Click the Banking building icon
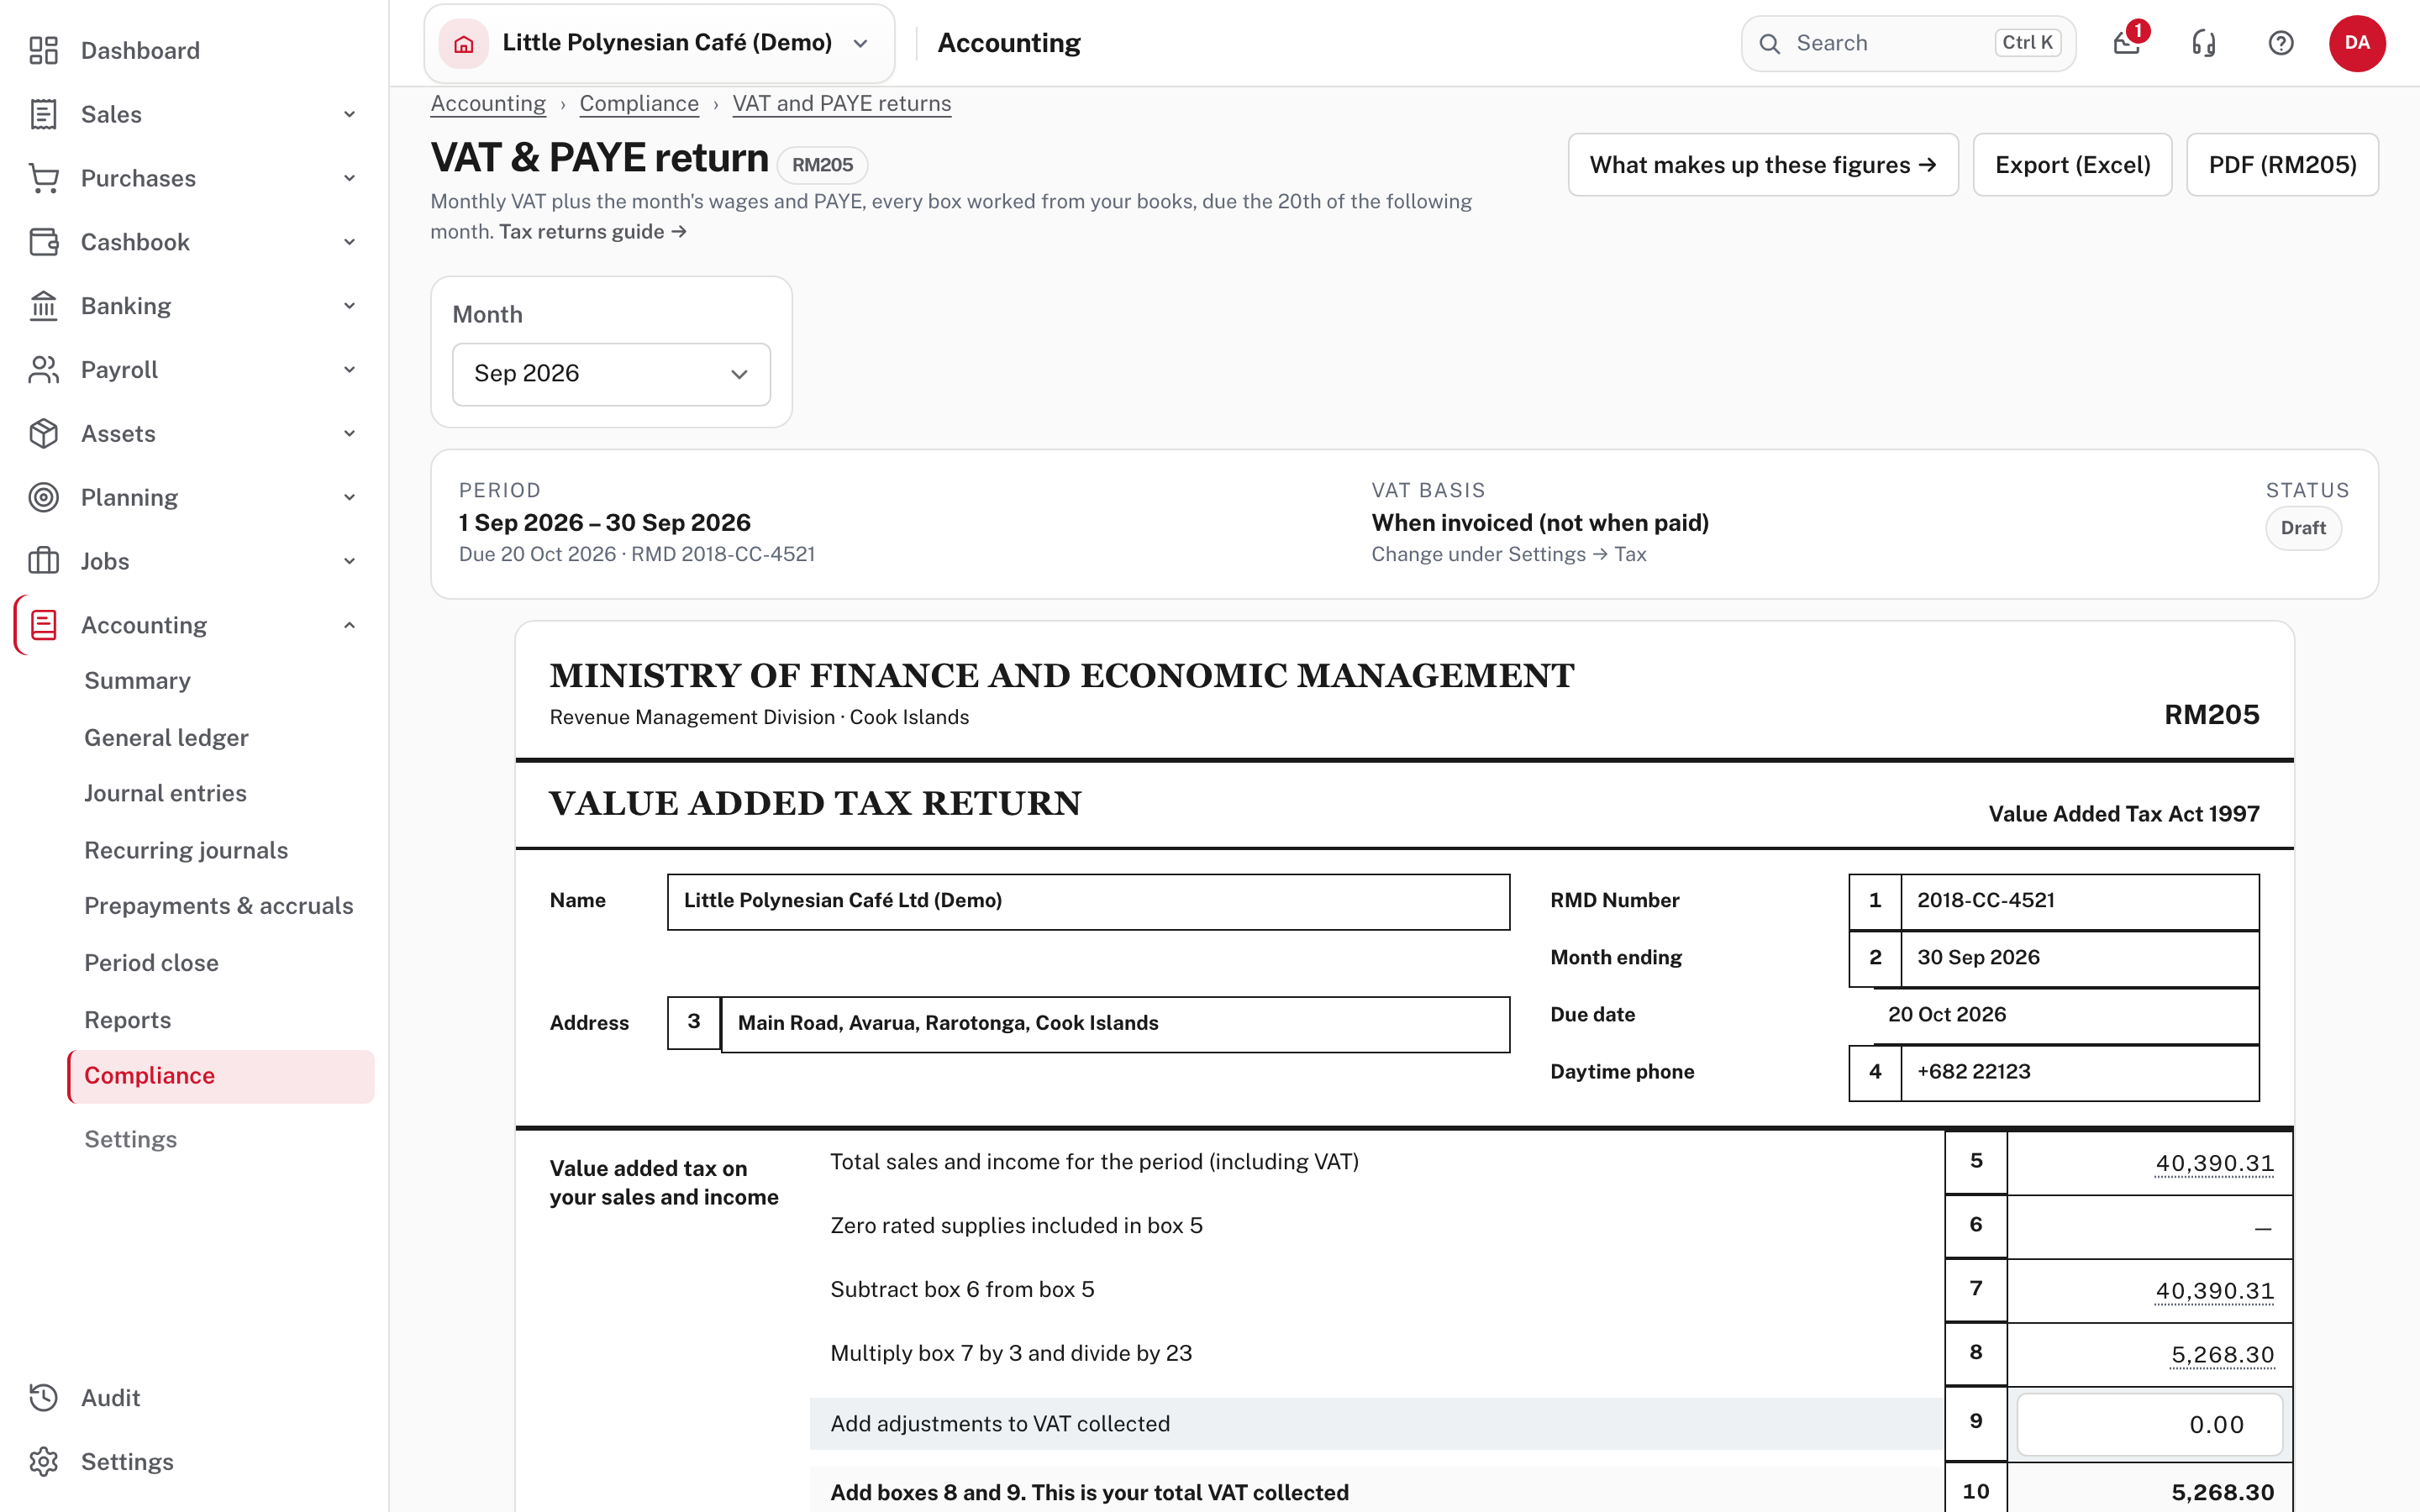 [x=43, y=306]
